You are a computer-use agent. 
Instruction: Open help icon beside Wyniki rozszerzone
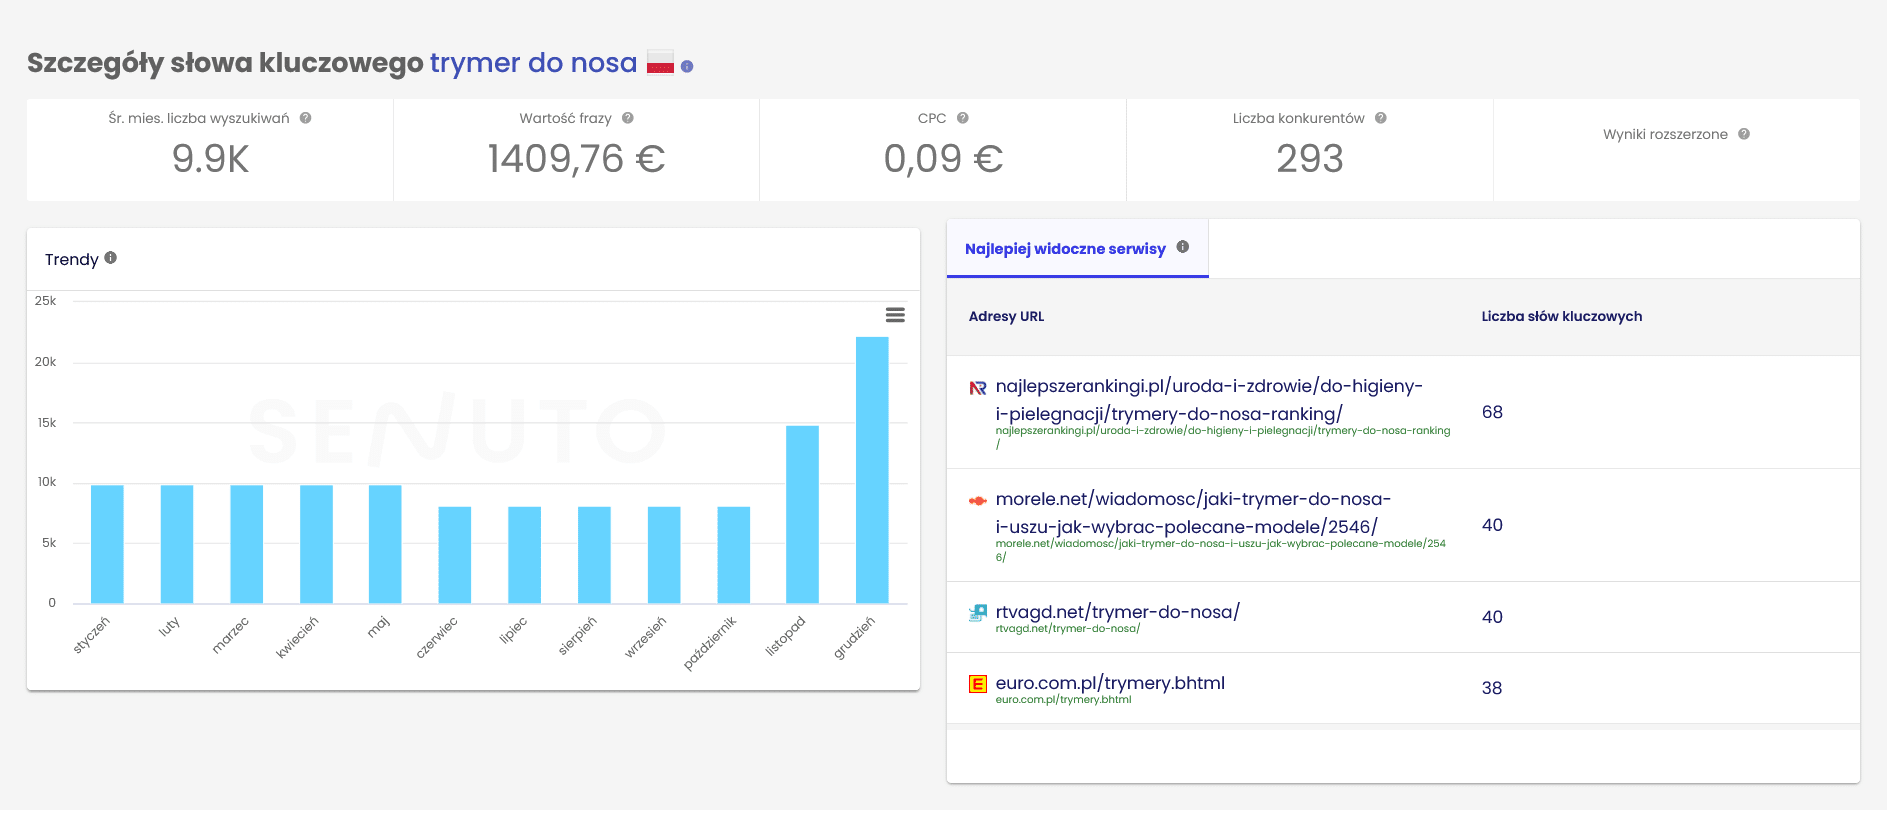[x=1744, y=134]
